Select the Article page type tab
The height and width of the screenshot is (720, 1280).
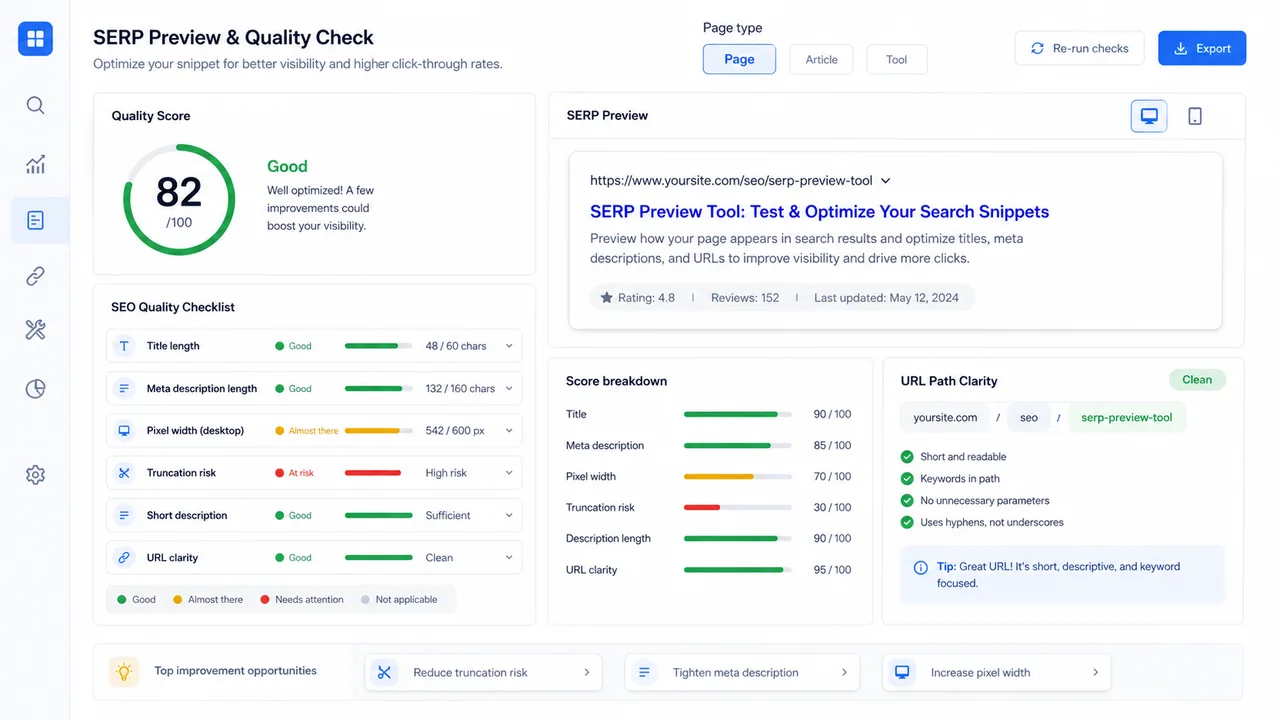point(821,59)
